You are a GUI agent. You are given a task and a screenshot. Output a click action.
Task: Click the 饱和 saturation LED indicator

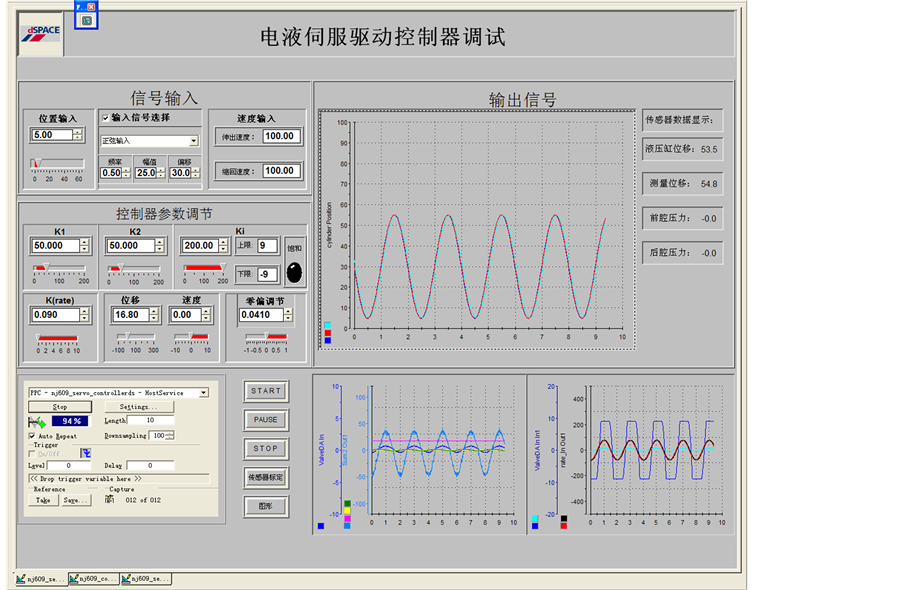point(295,273)
